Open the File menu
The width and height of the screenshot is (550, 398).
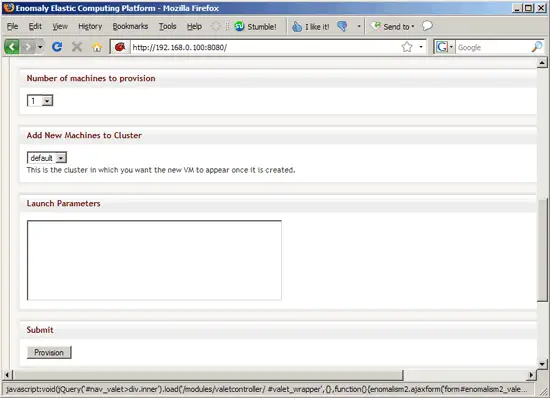[12, 26]
